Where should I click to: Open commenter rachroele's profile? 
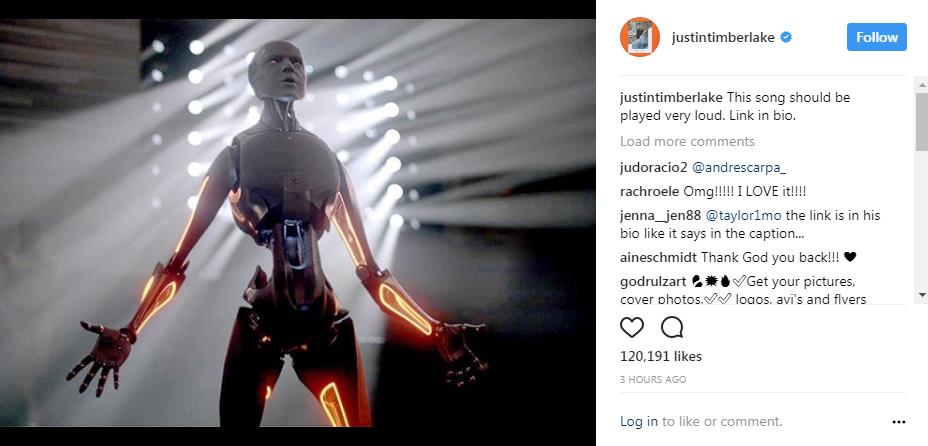point(649,192)
